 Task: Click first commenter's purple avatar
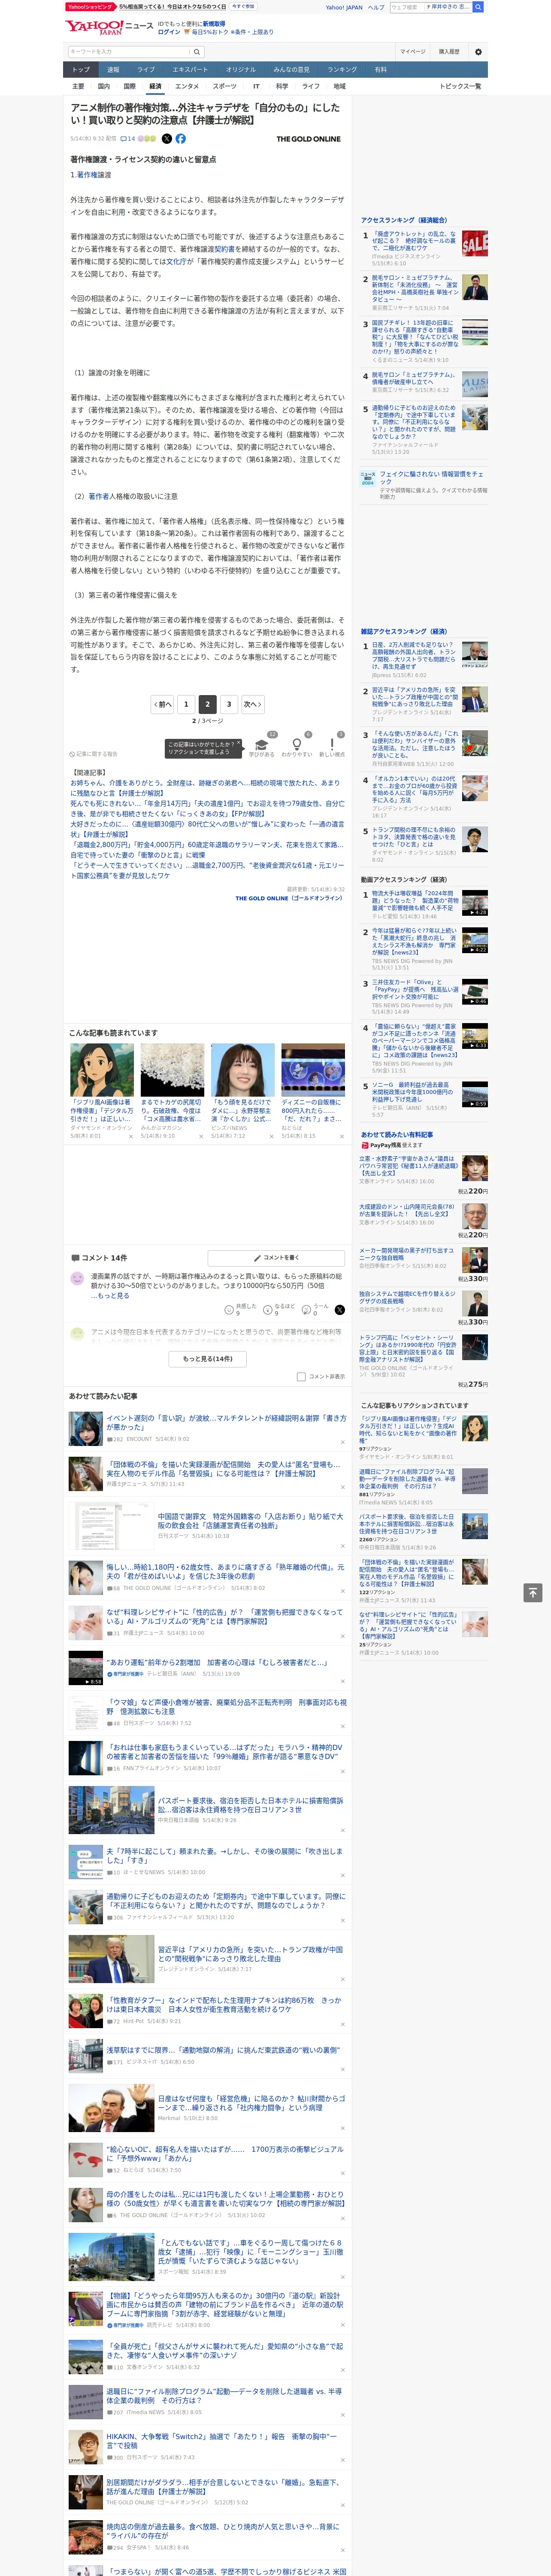[x=77, y=1278]
